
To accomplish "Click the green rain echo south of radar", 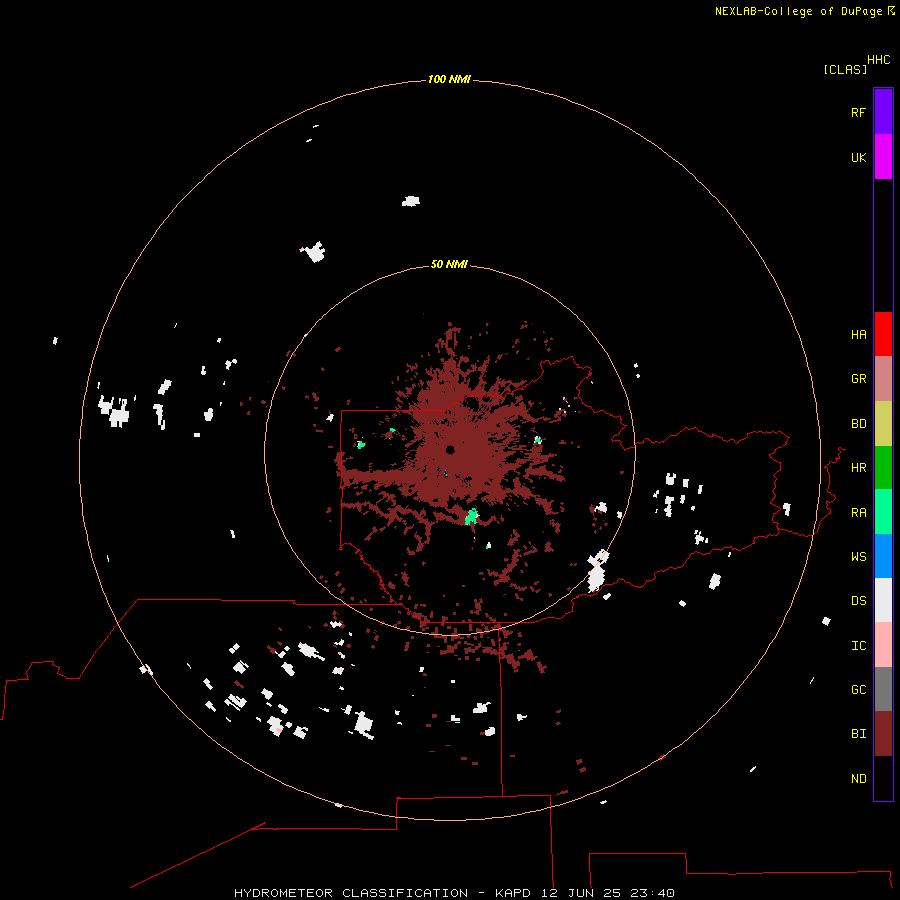I will click(x=471, y=517).
